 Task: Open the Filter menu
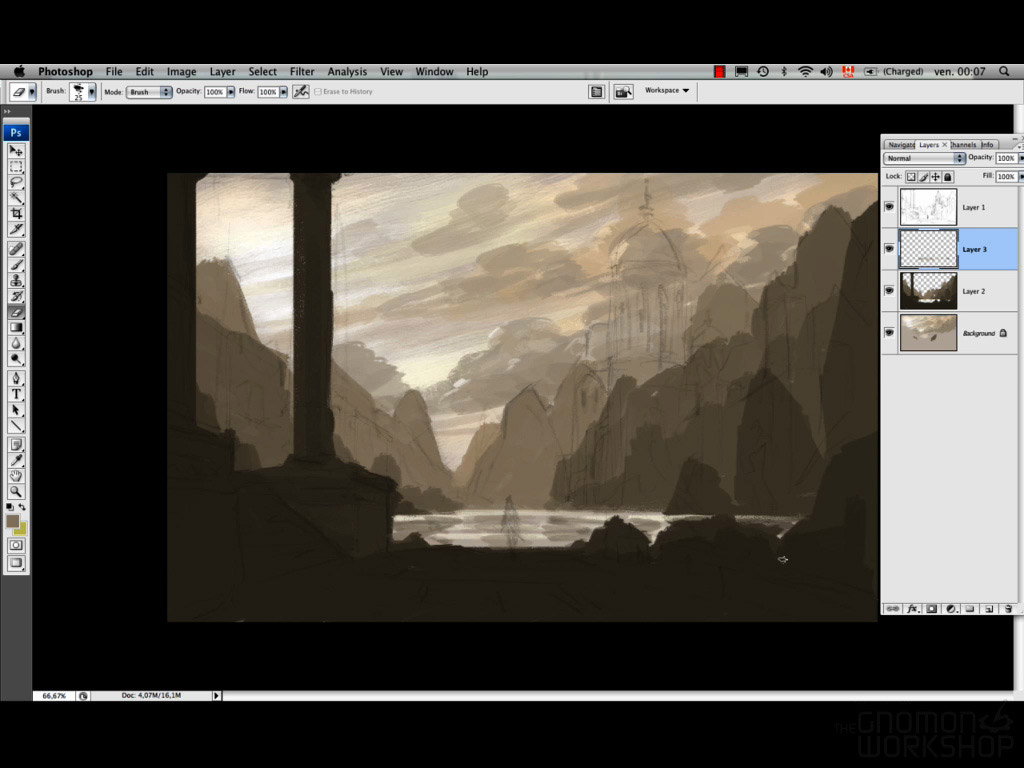click(302, 71)
